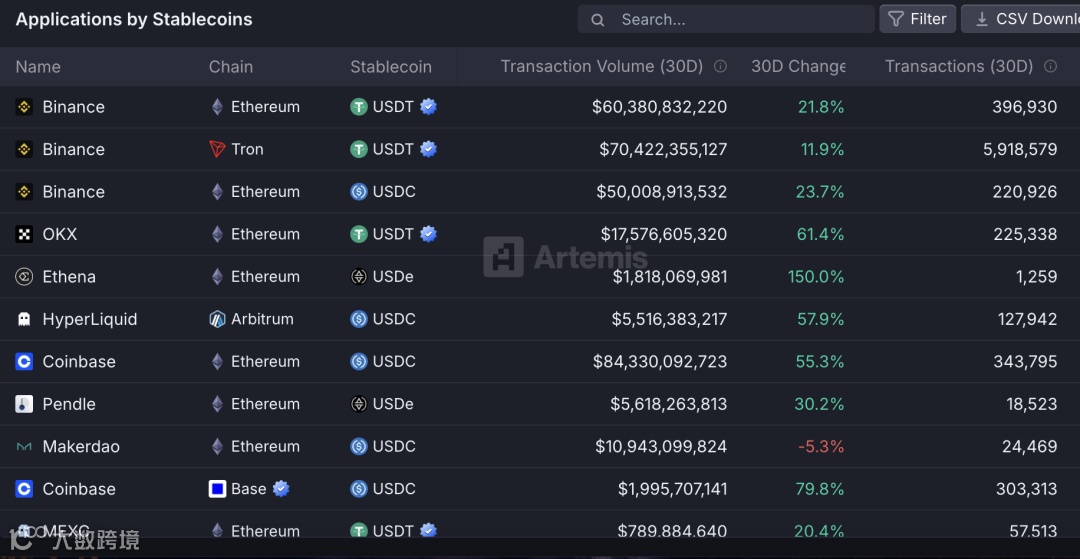Image resolution: width=1080 pixels, height=559 pixels.
Task: Click the OKX app logo
Action: coord(24,234)
